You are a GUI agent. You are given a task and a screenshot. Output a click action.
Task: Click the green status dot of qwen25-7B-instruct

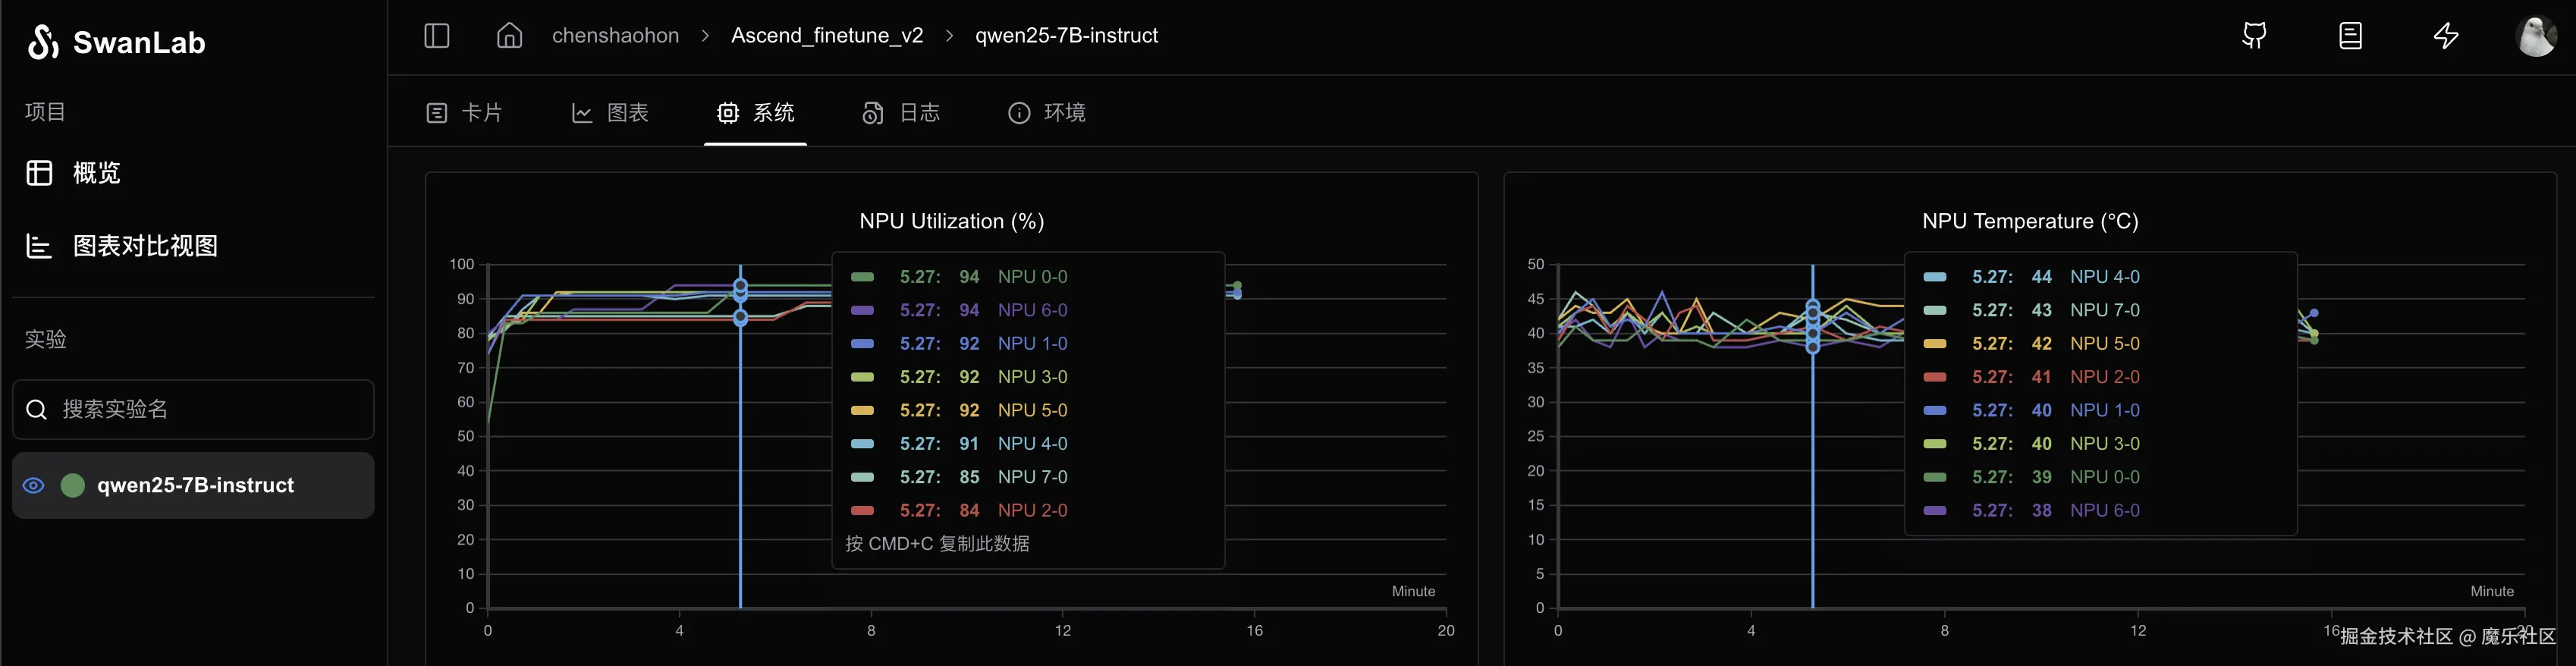pos(73,485)
